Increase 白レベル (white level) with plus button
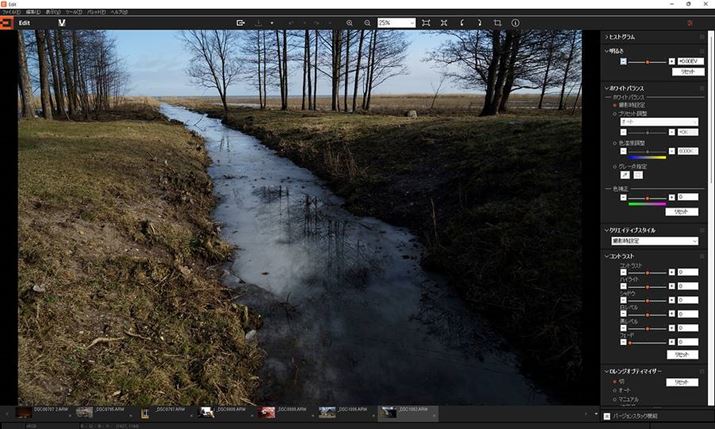Image resolution: width=715 pixels, height=429 pixels. click(x=672, y=314)
